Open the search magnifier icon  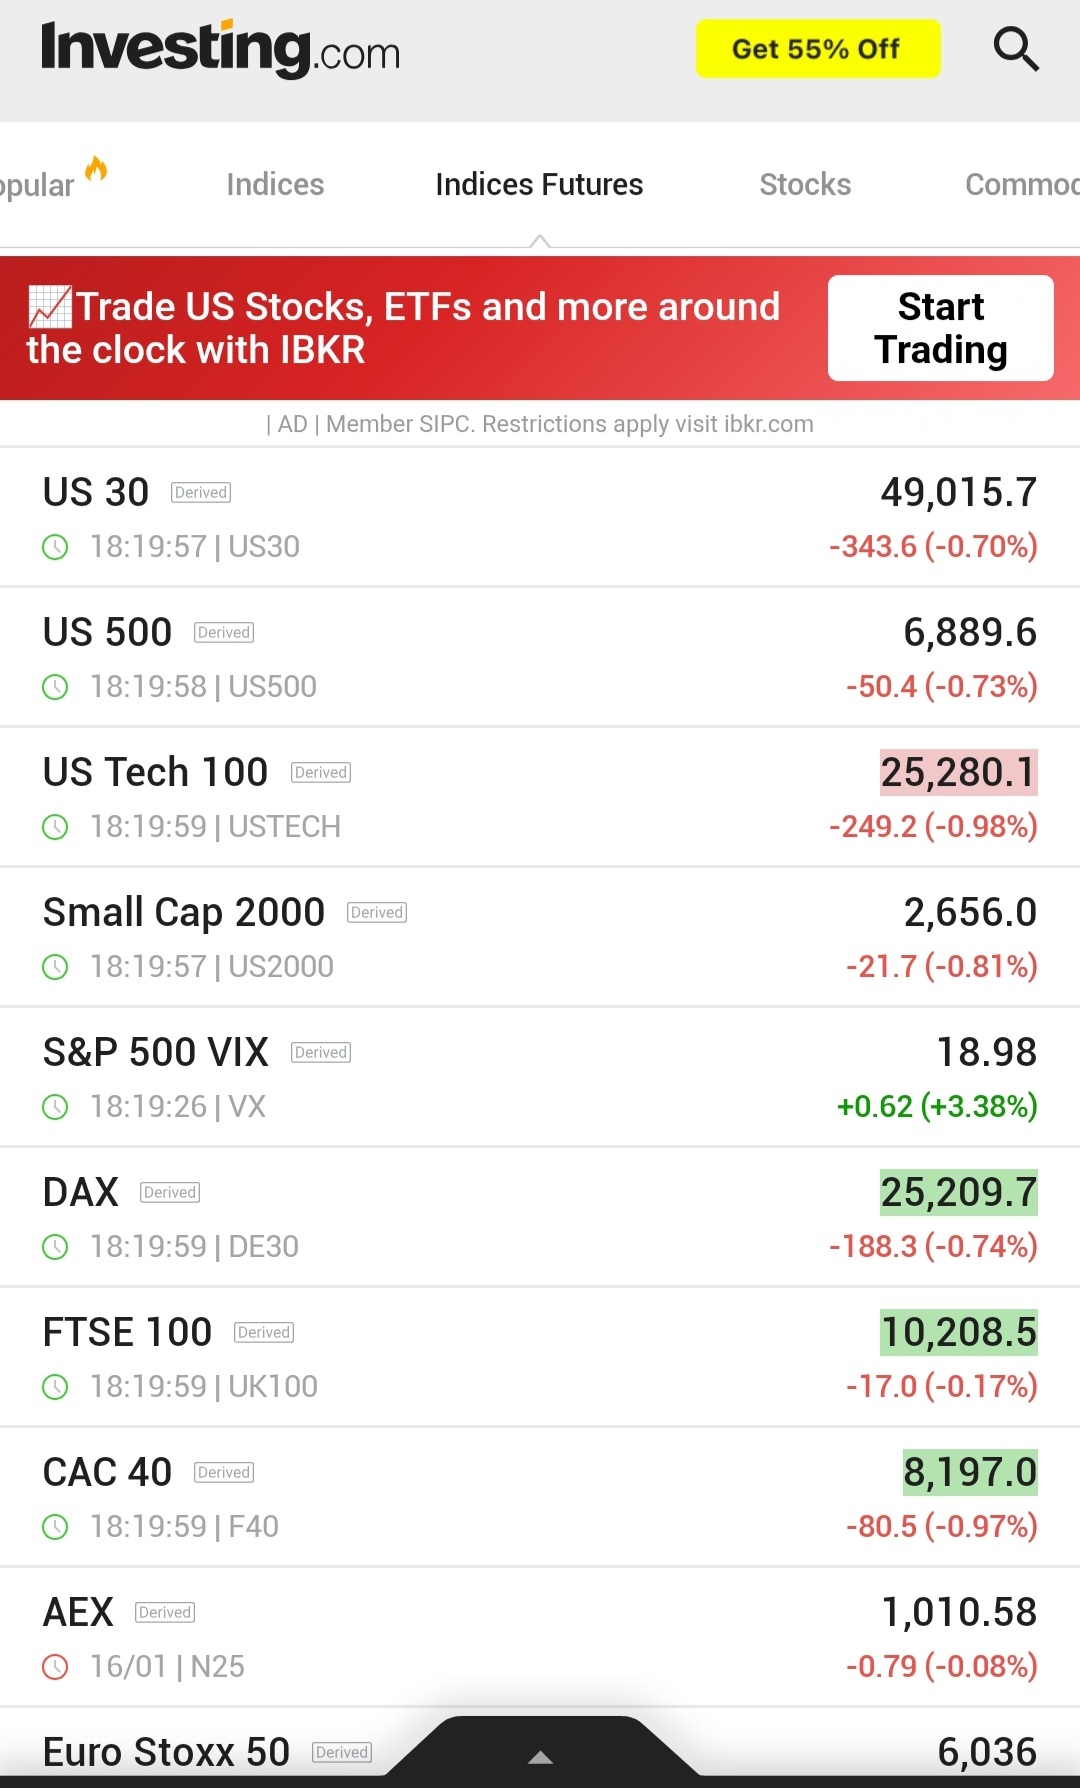pos(1016,49)
